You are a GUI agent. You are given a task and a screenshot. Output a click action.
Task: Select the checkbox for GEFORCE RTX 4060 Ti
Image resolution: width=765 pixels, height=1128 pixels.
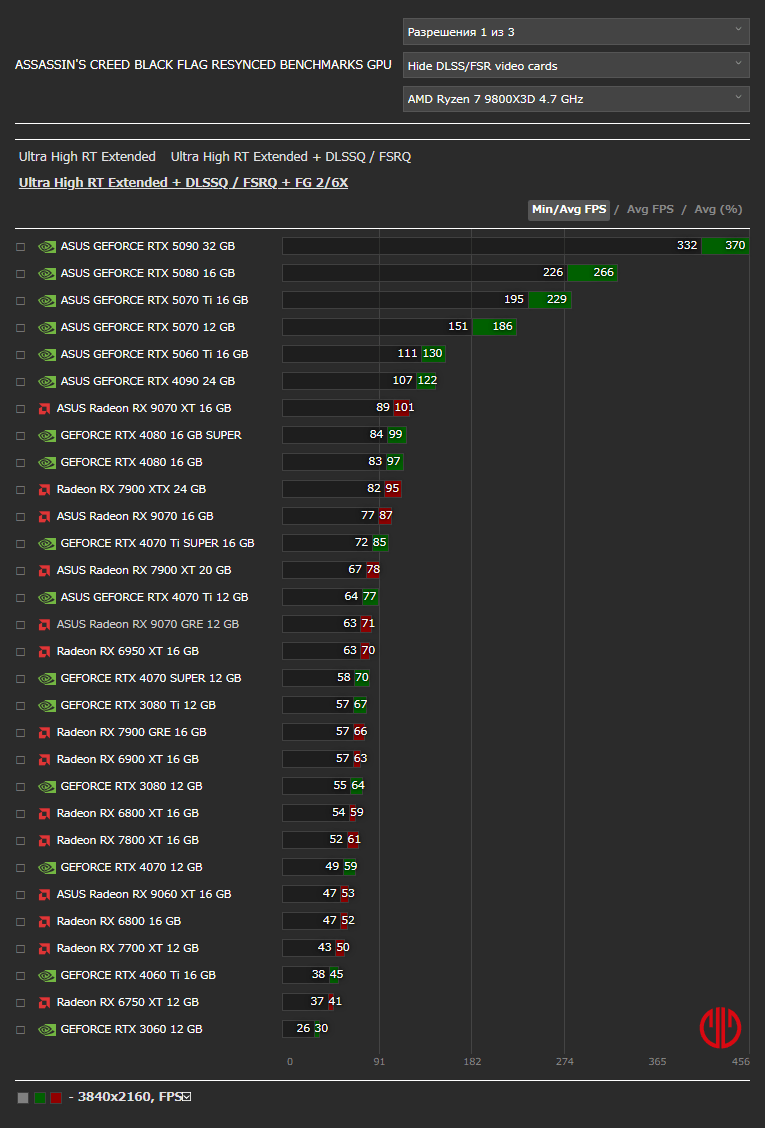pyautogui.click(x=21, y=976)
